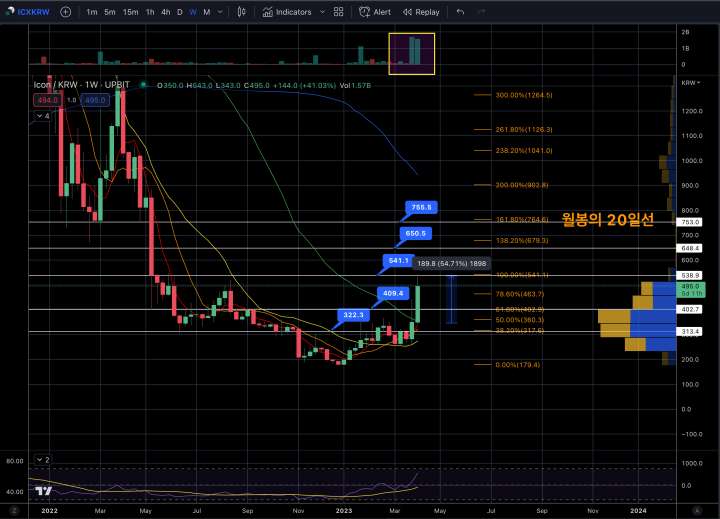This screenshot has width=720, height=519.
Task: Select the 1h interval
Action: (x=150, y=12)
